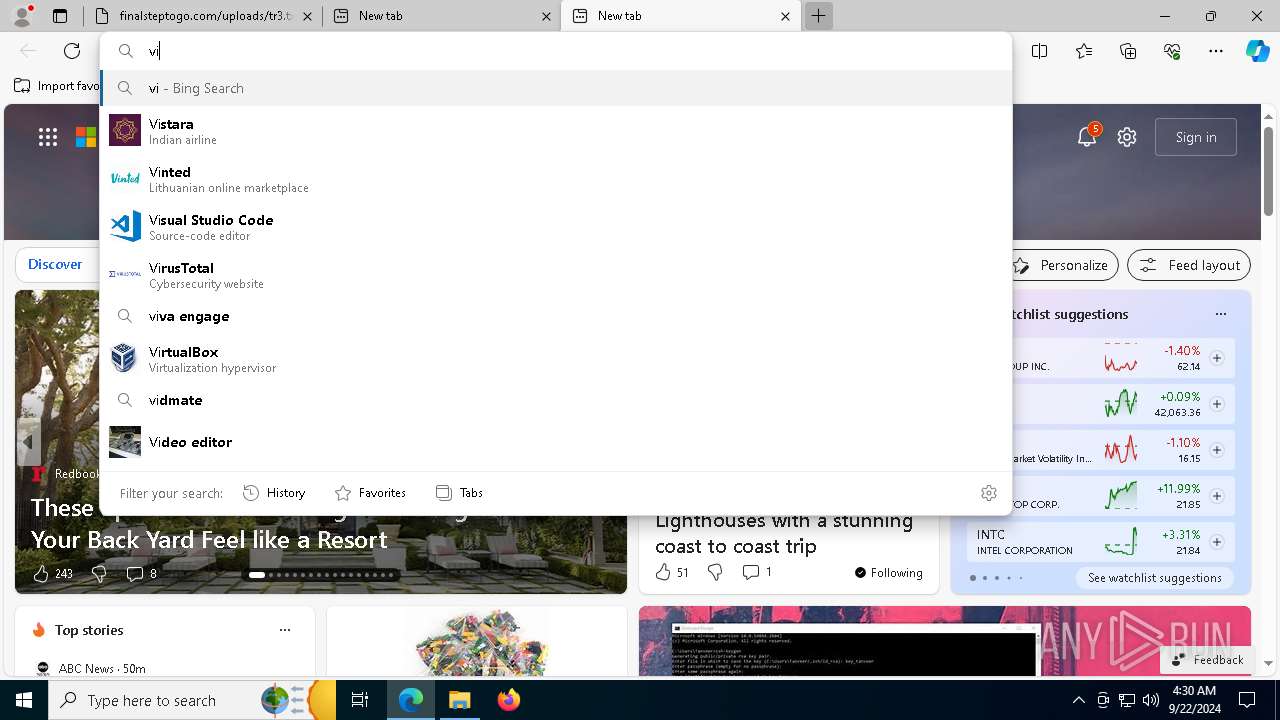Image resolution: width=1280 pixels, height=720 pixels.
Task: Open Task View on taskbar
Action: click(x=360, y=700)
